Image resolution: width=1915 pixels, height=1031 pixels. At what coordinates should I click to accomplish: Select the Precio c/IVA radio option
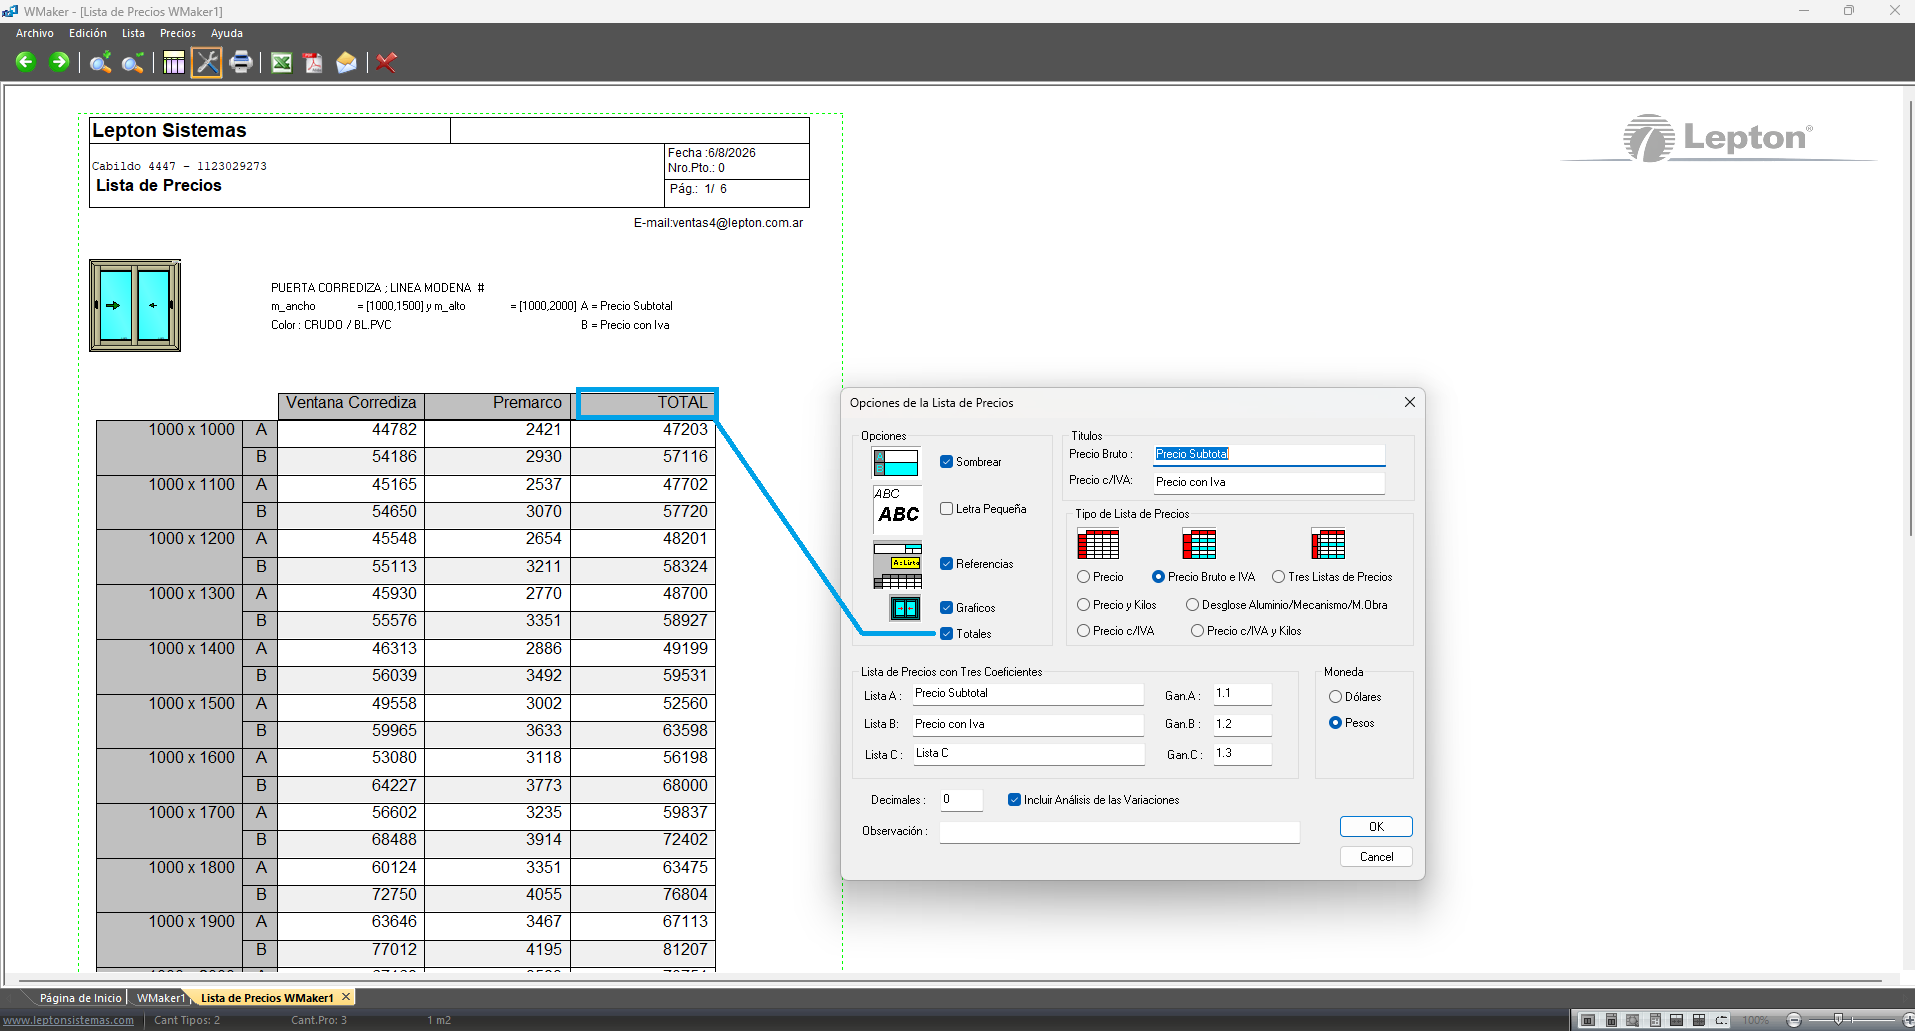[1083, 631]
